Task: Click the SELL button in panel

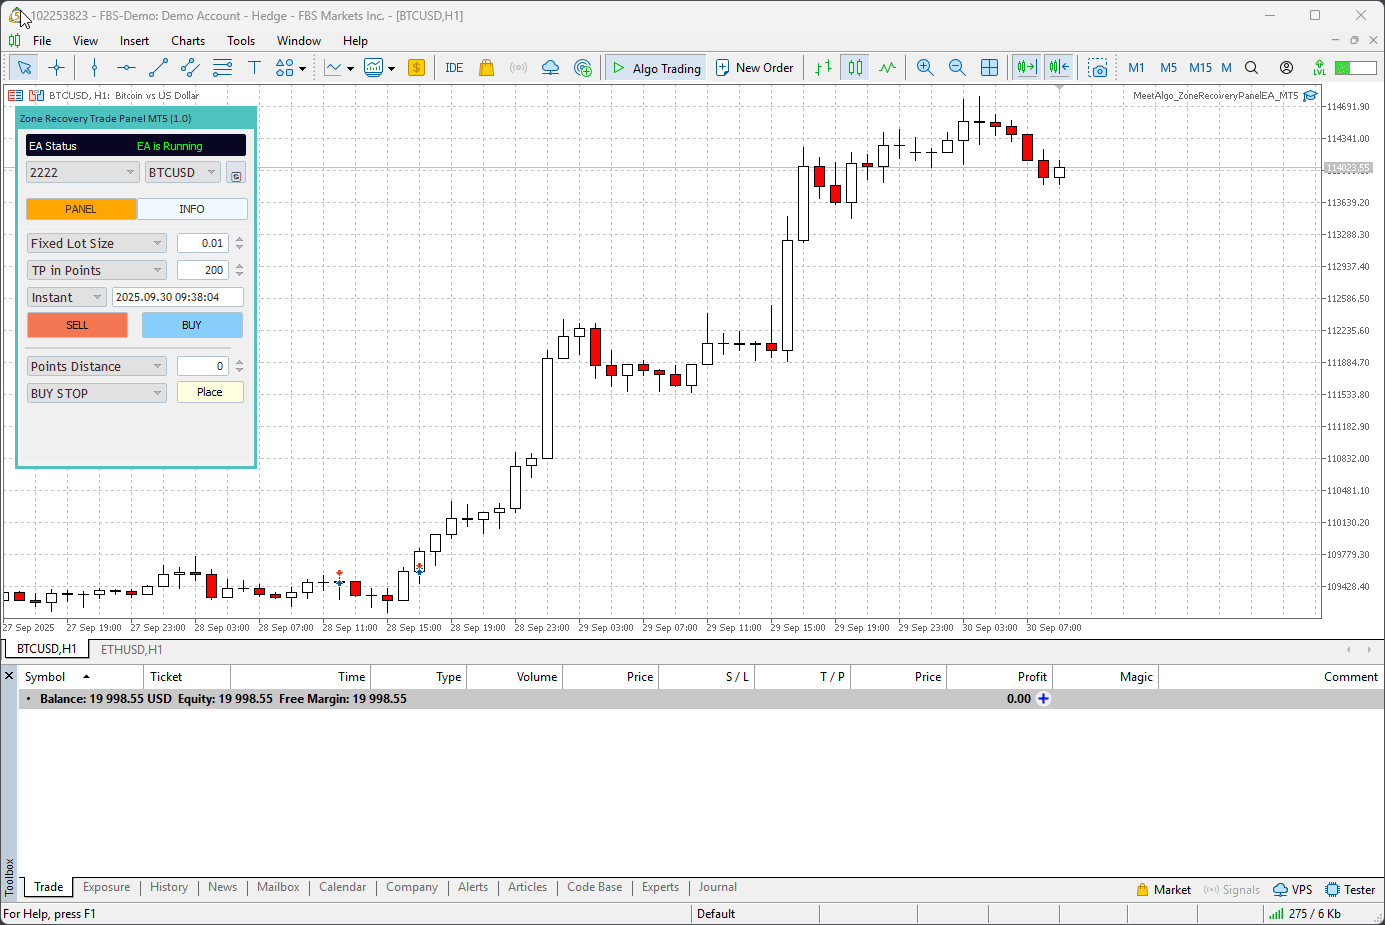Action: tap(77, 325)
